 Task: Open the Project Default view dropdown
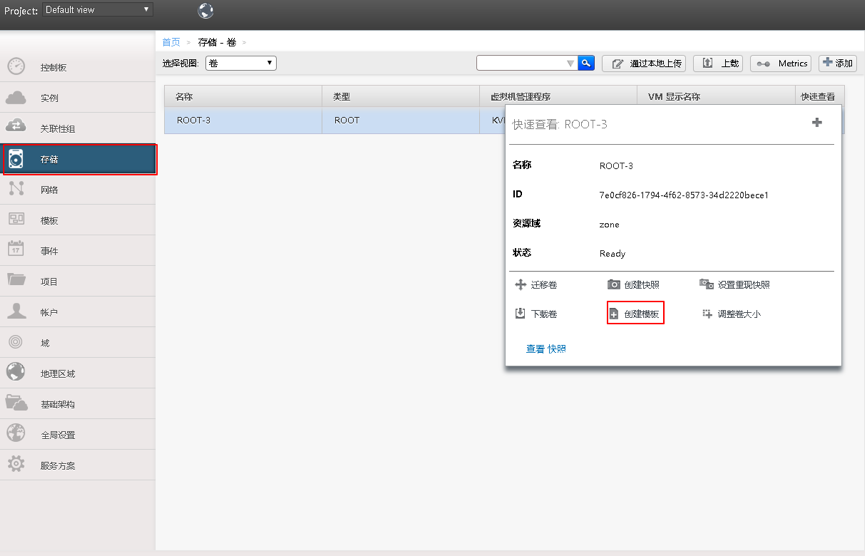point(97,10)
